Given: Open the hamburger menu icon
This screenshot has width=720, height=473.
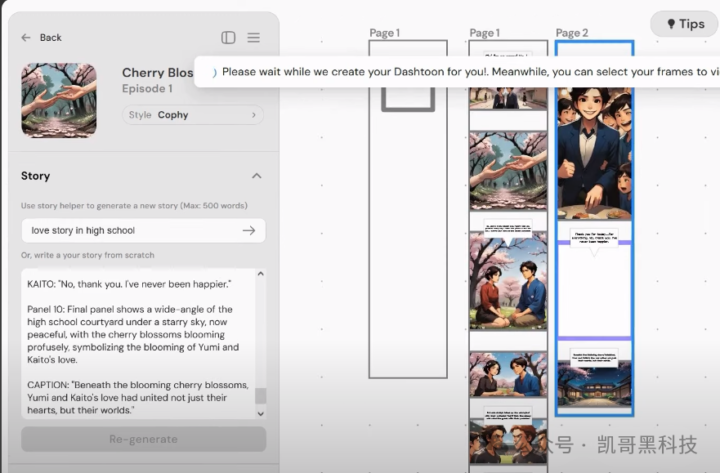Looking at the screenshot, I should click(x=254, y=37).
